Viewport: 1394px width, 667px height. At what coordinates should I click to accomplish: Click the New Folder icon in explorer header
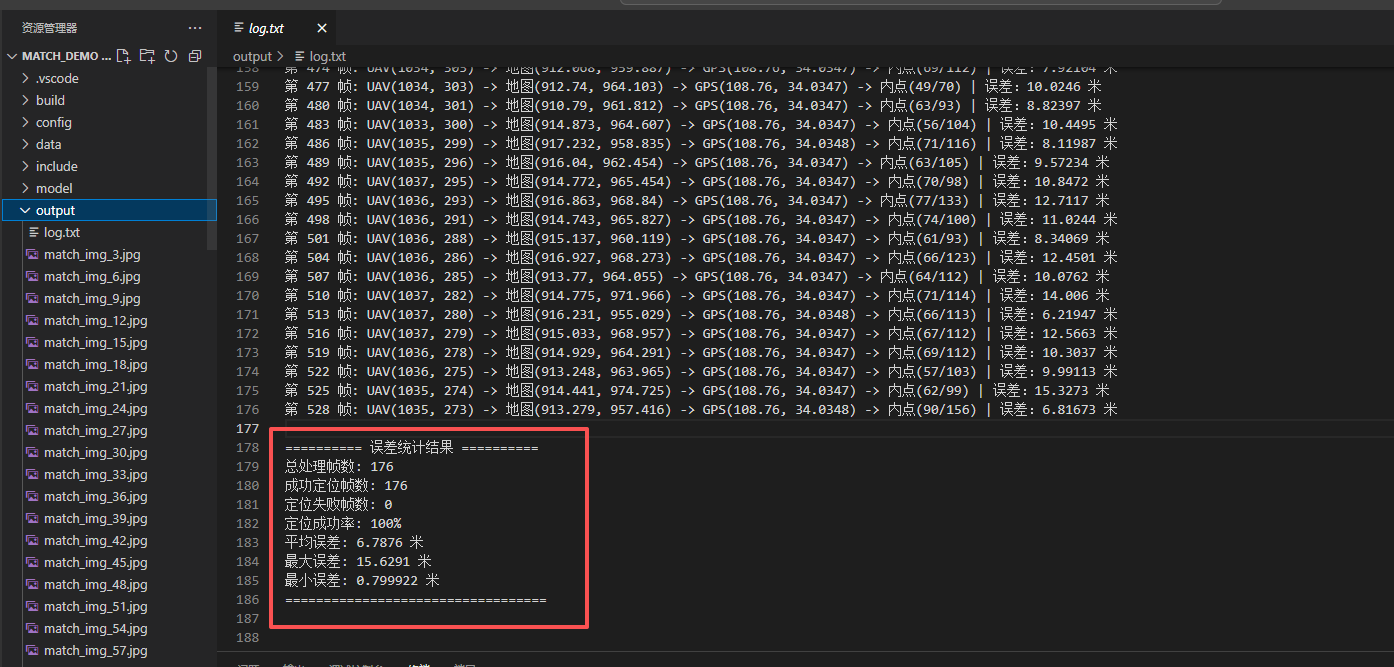[147, 56]
